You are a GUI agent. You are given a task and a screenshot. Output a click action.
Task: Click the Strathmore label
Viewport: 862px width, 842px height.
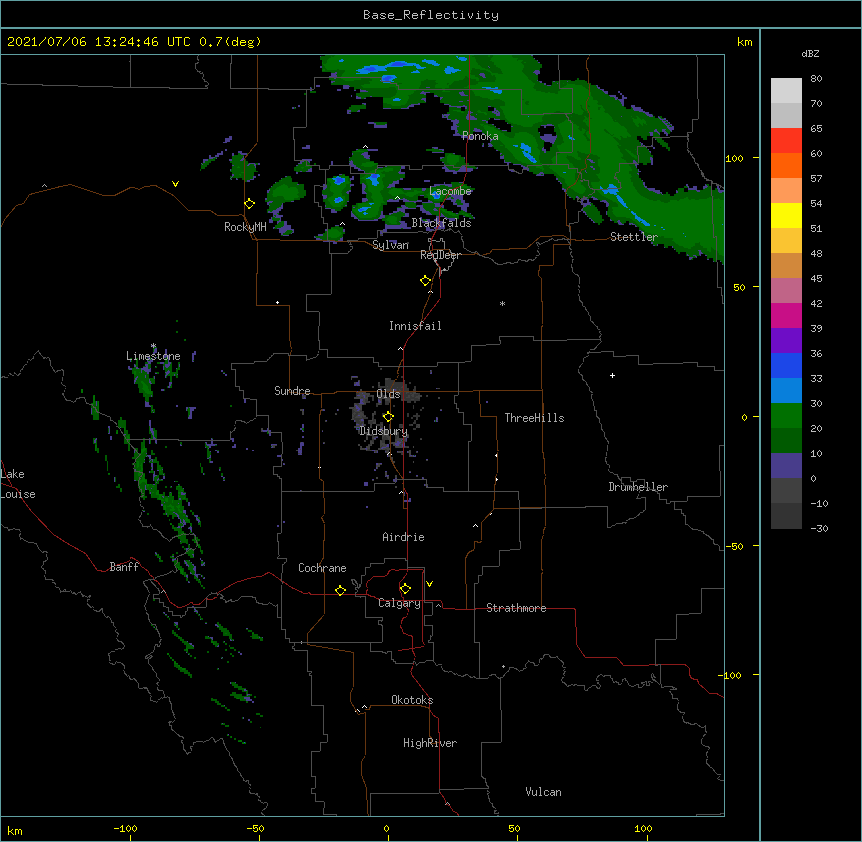click(x=516, y=608)
